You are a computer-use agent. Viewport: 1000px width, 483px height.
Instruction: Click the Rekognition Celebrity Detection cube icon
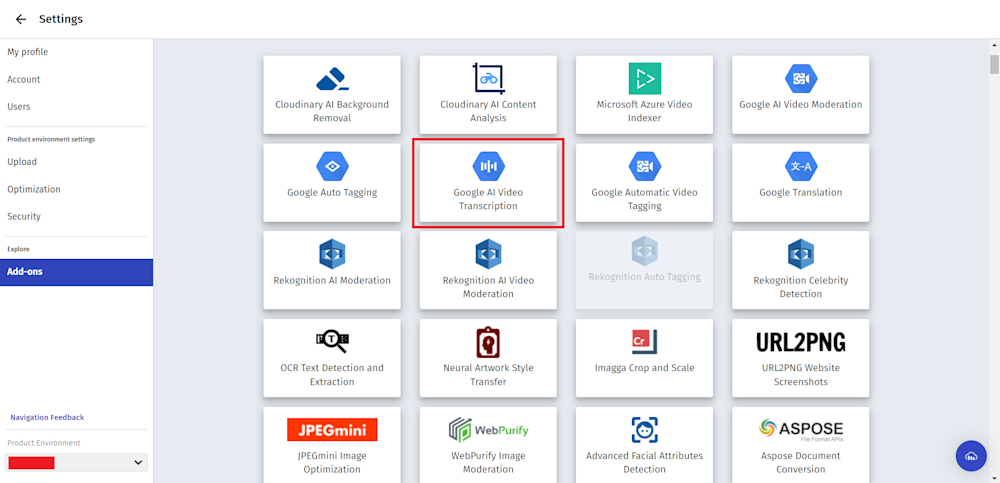point(801,254)
